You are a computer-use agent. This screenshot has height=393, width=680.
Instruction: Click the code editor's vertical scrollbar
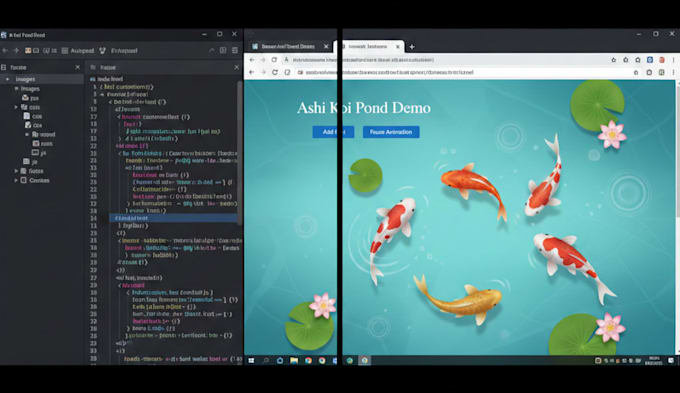239,152
